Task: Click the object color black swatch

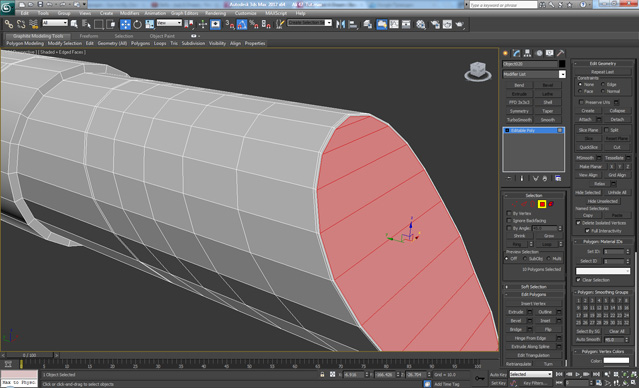Action: click(562, 64)
